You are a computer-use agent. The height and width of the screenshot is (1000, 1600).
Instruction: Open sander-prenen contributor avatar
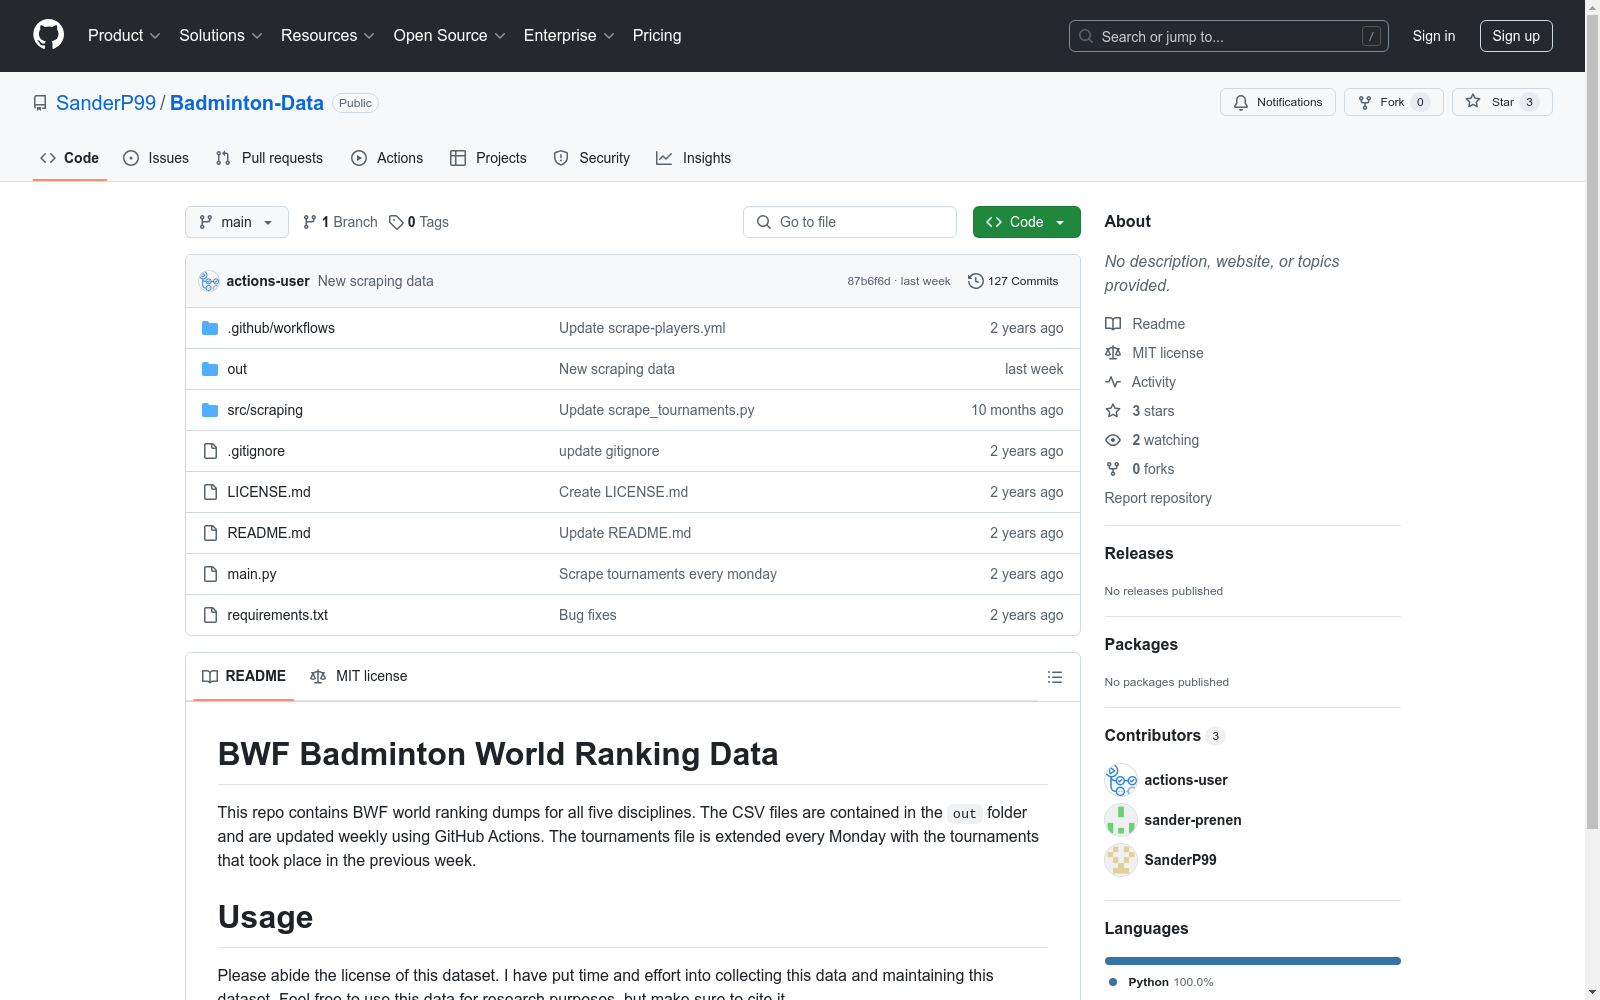click(1121, 820)
